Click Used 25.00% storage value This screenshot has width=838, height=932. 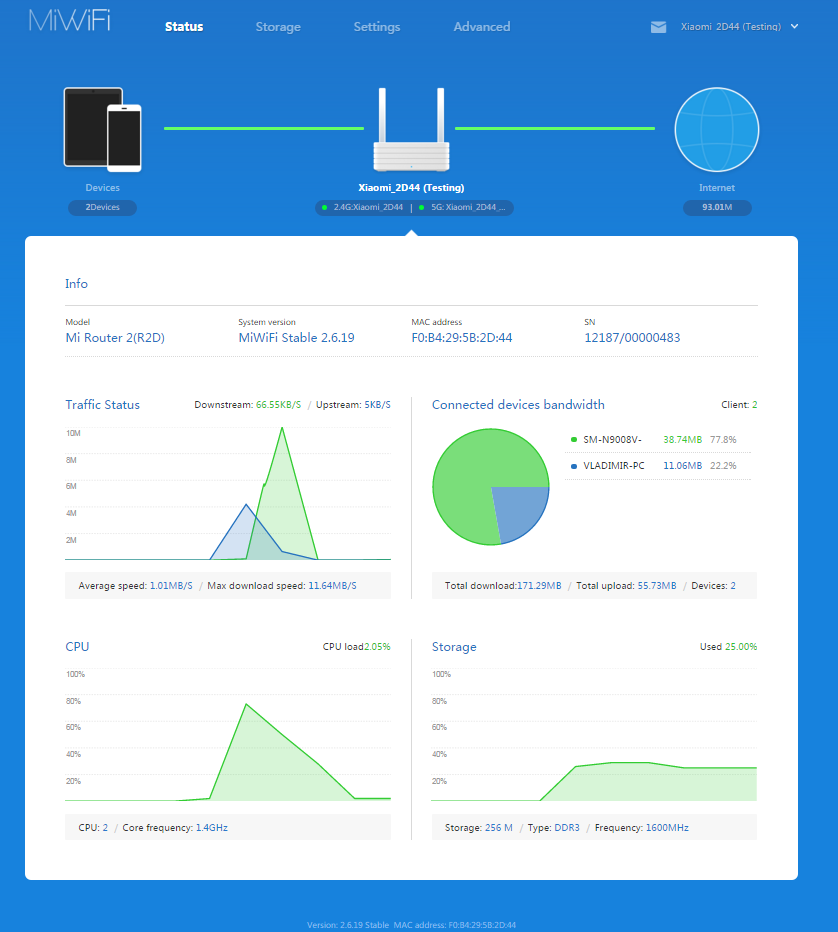[741, 647]
